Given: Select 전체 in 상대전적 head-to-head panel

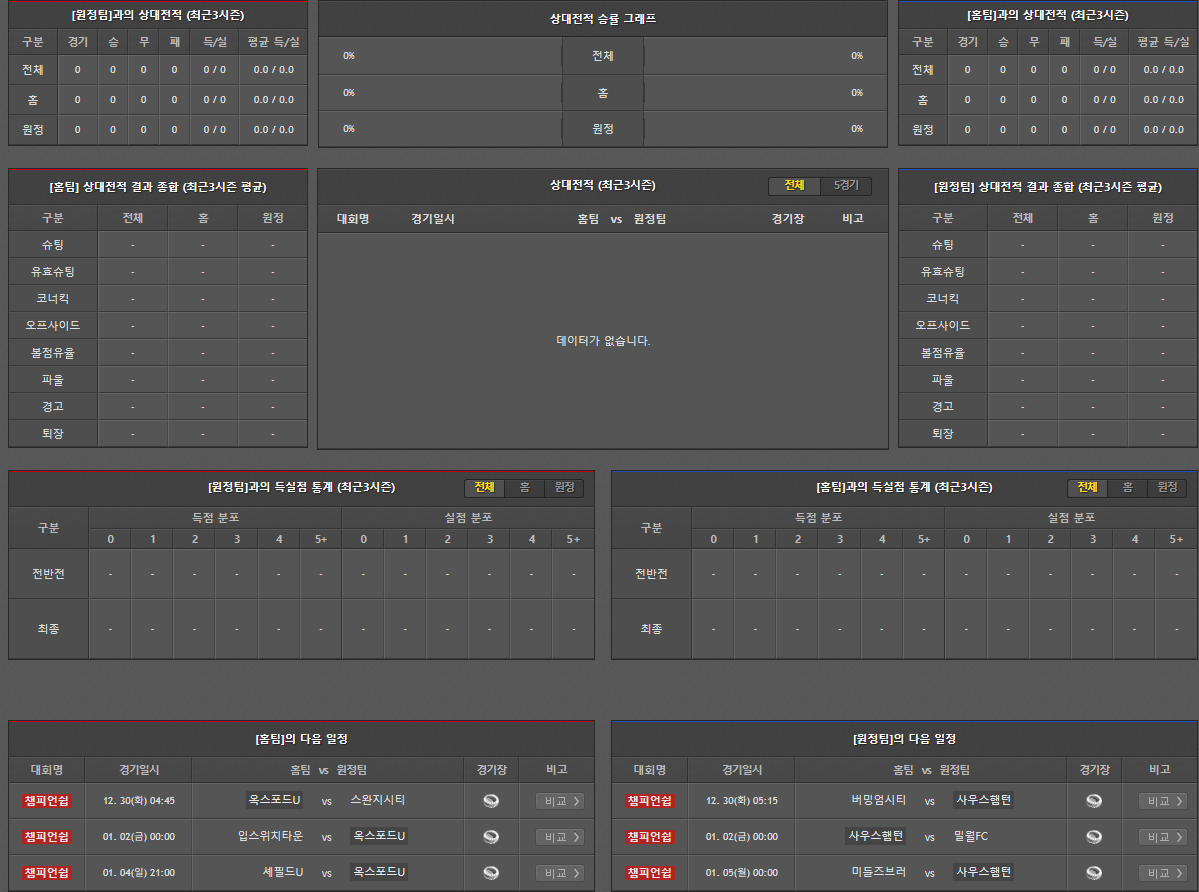Looking at the screenshot, I should coord(794,186).
